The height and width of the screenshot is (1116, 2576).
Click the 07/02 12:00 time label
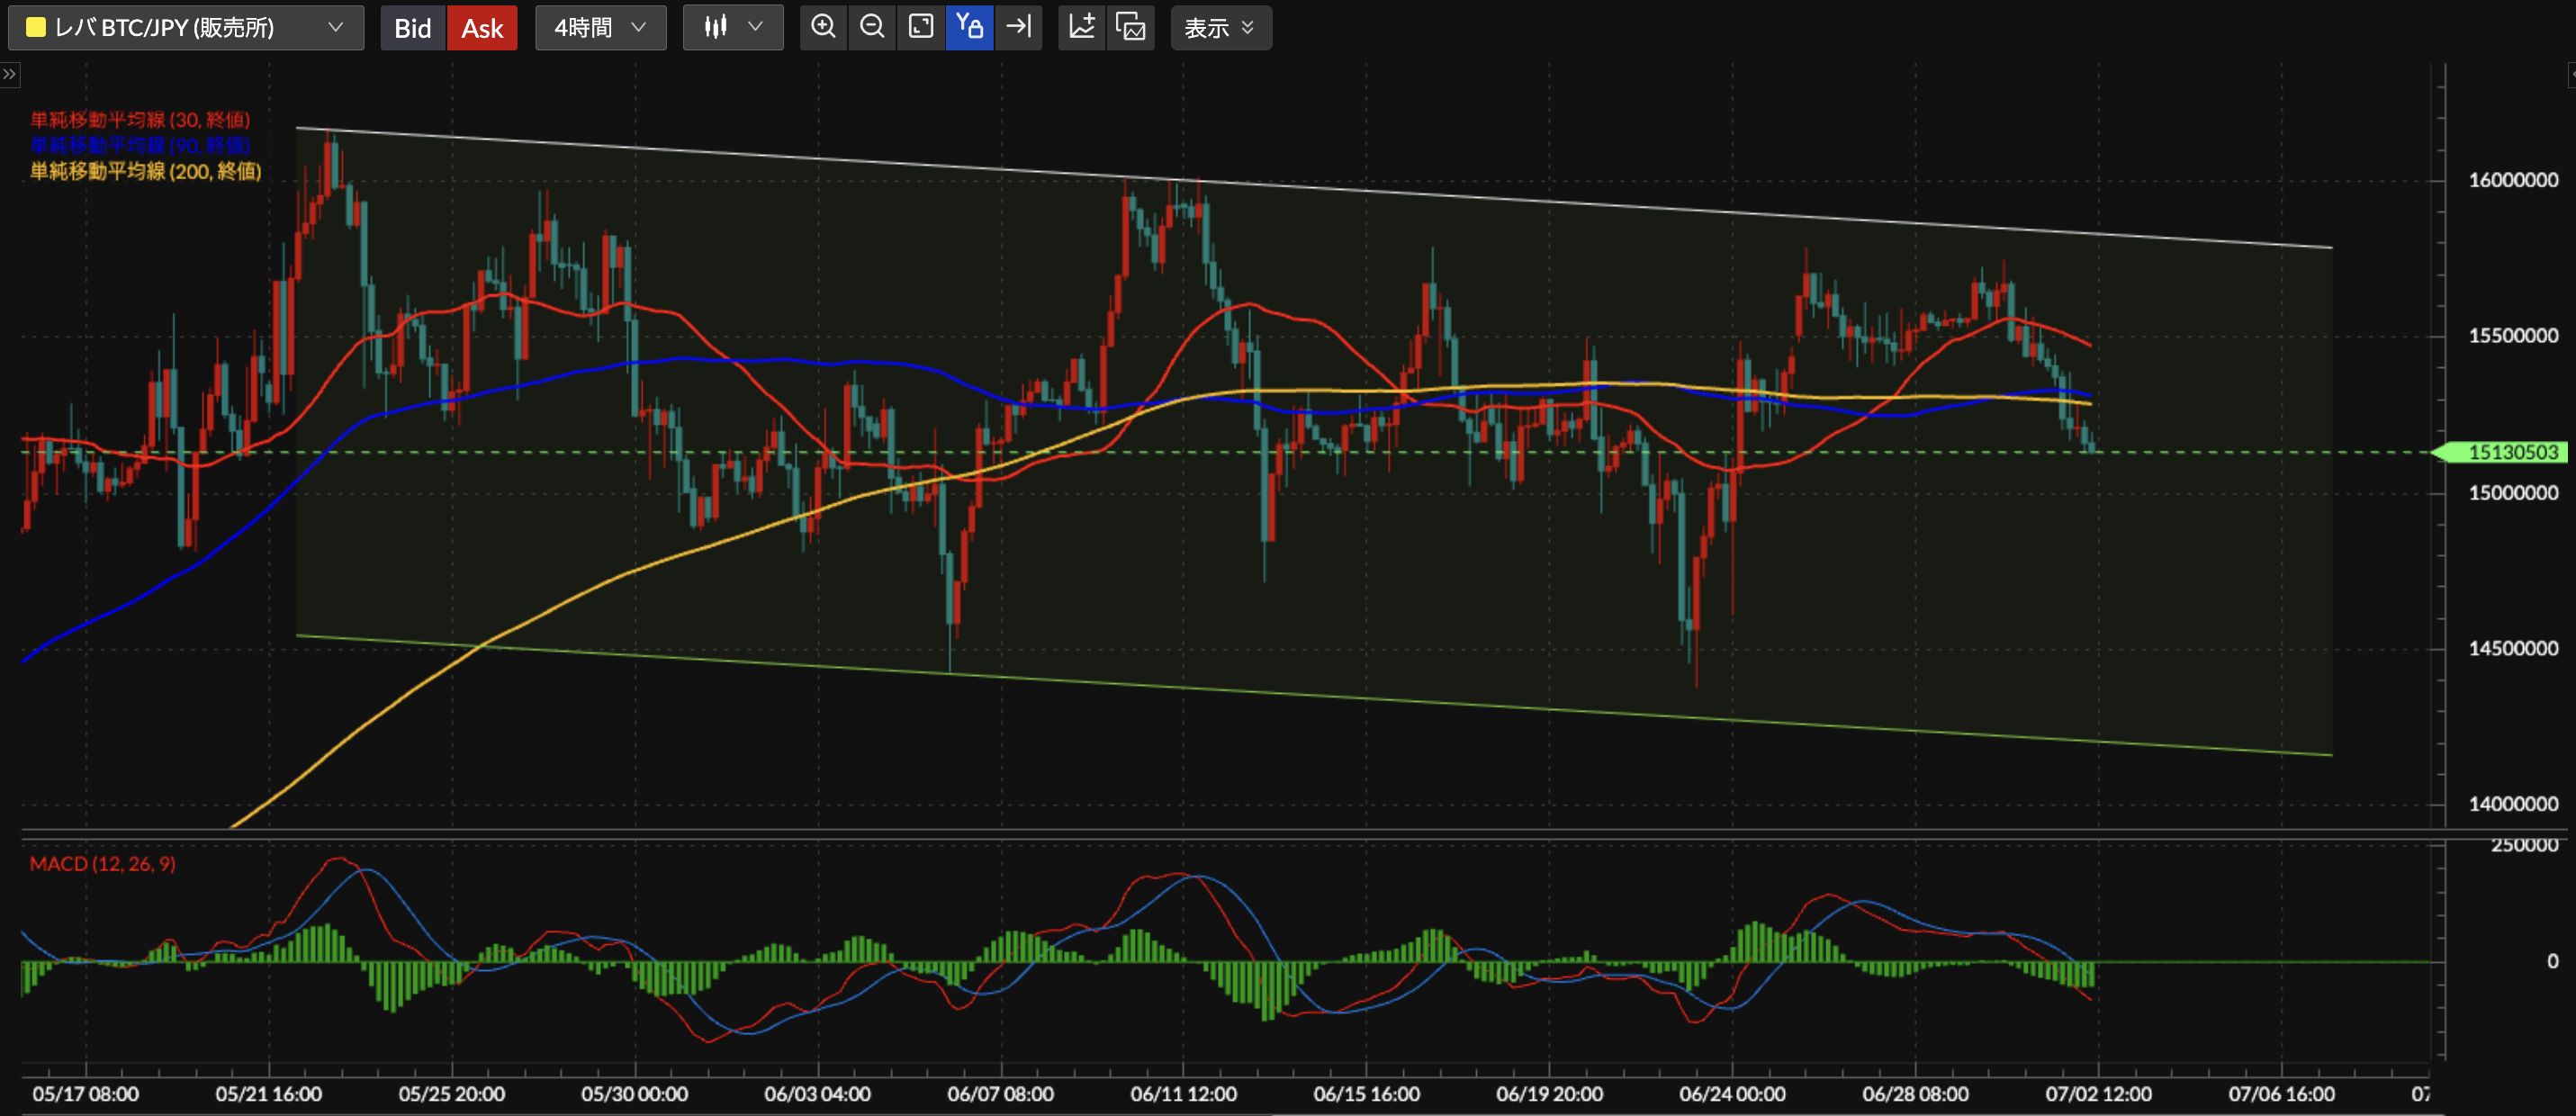click(x=2099, y=1094)
